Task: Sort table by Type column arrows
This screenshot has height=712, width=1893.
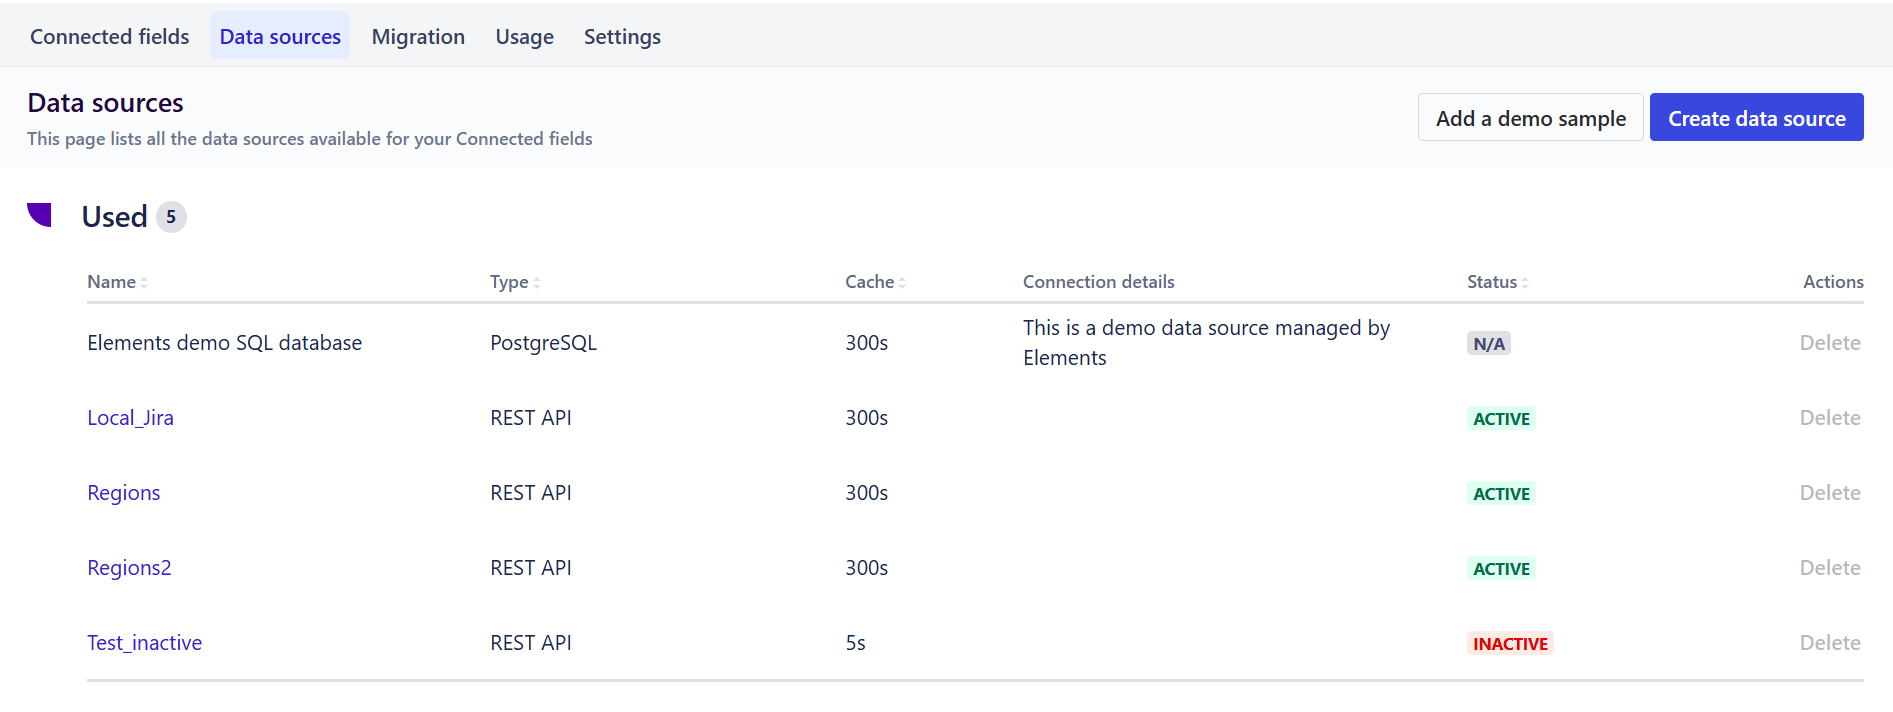Action: (537, 283)
